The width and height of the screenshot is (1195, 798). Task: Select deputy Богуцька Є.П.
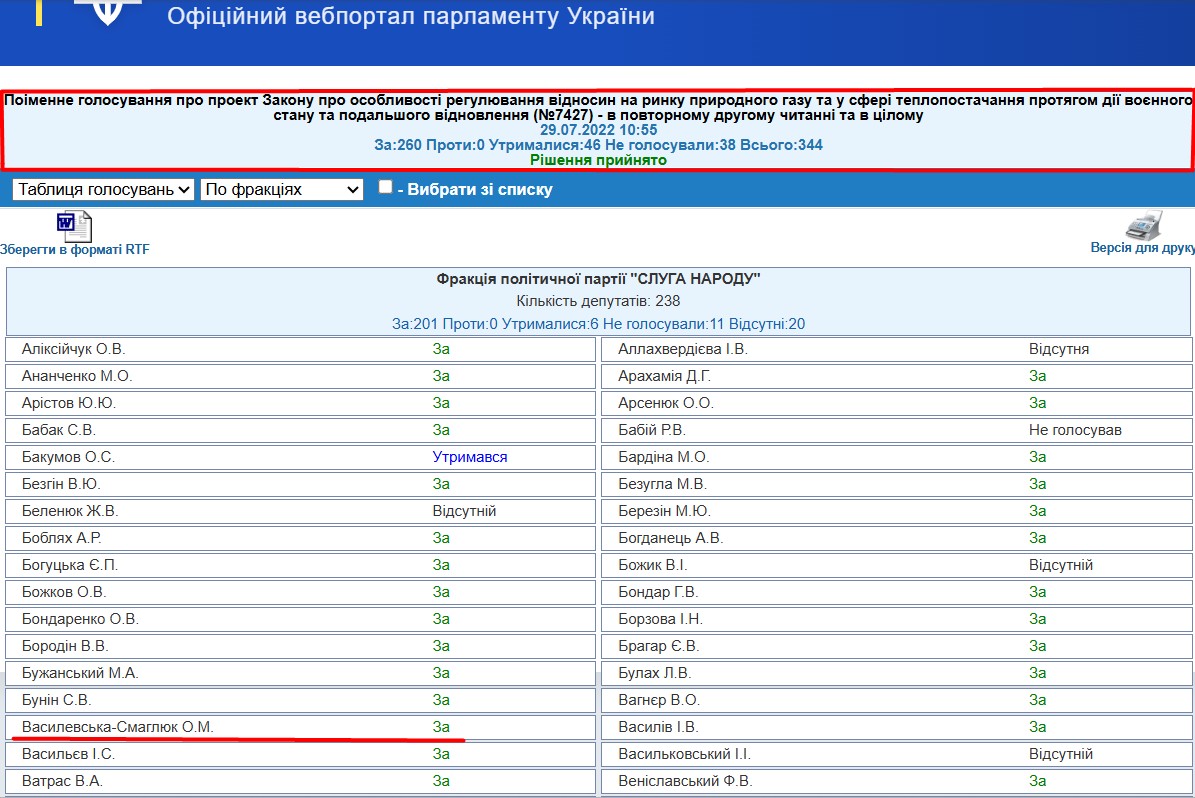[x=70, y=565]
